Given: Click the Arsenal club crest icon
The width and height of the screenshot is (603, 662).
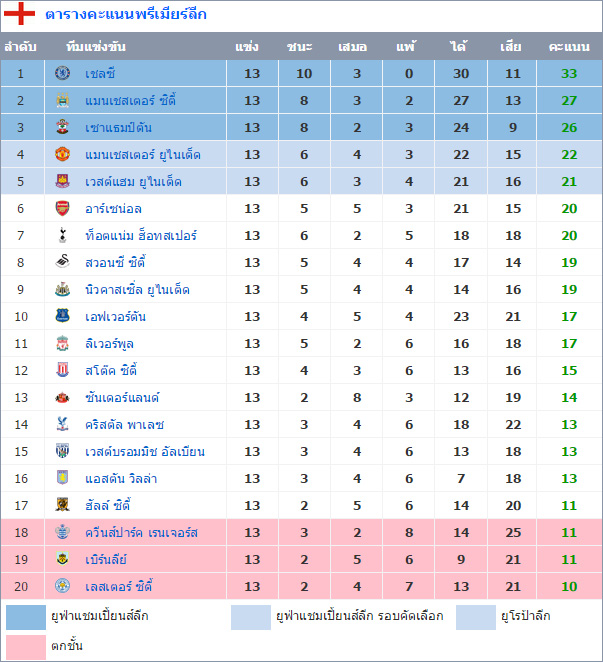Looking at the screenshot, I should click(x=63, y=208).
